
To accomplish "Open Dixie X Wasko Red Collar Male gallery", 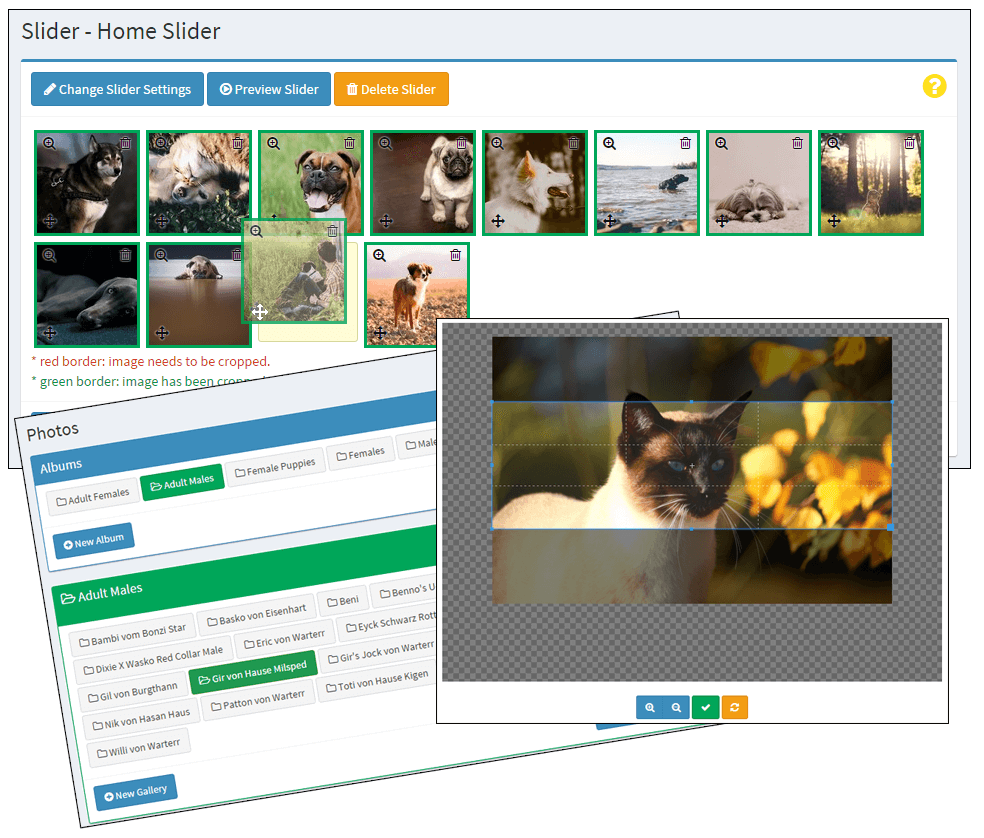I will pyautogui.click(x=152, y=660).
